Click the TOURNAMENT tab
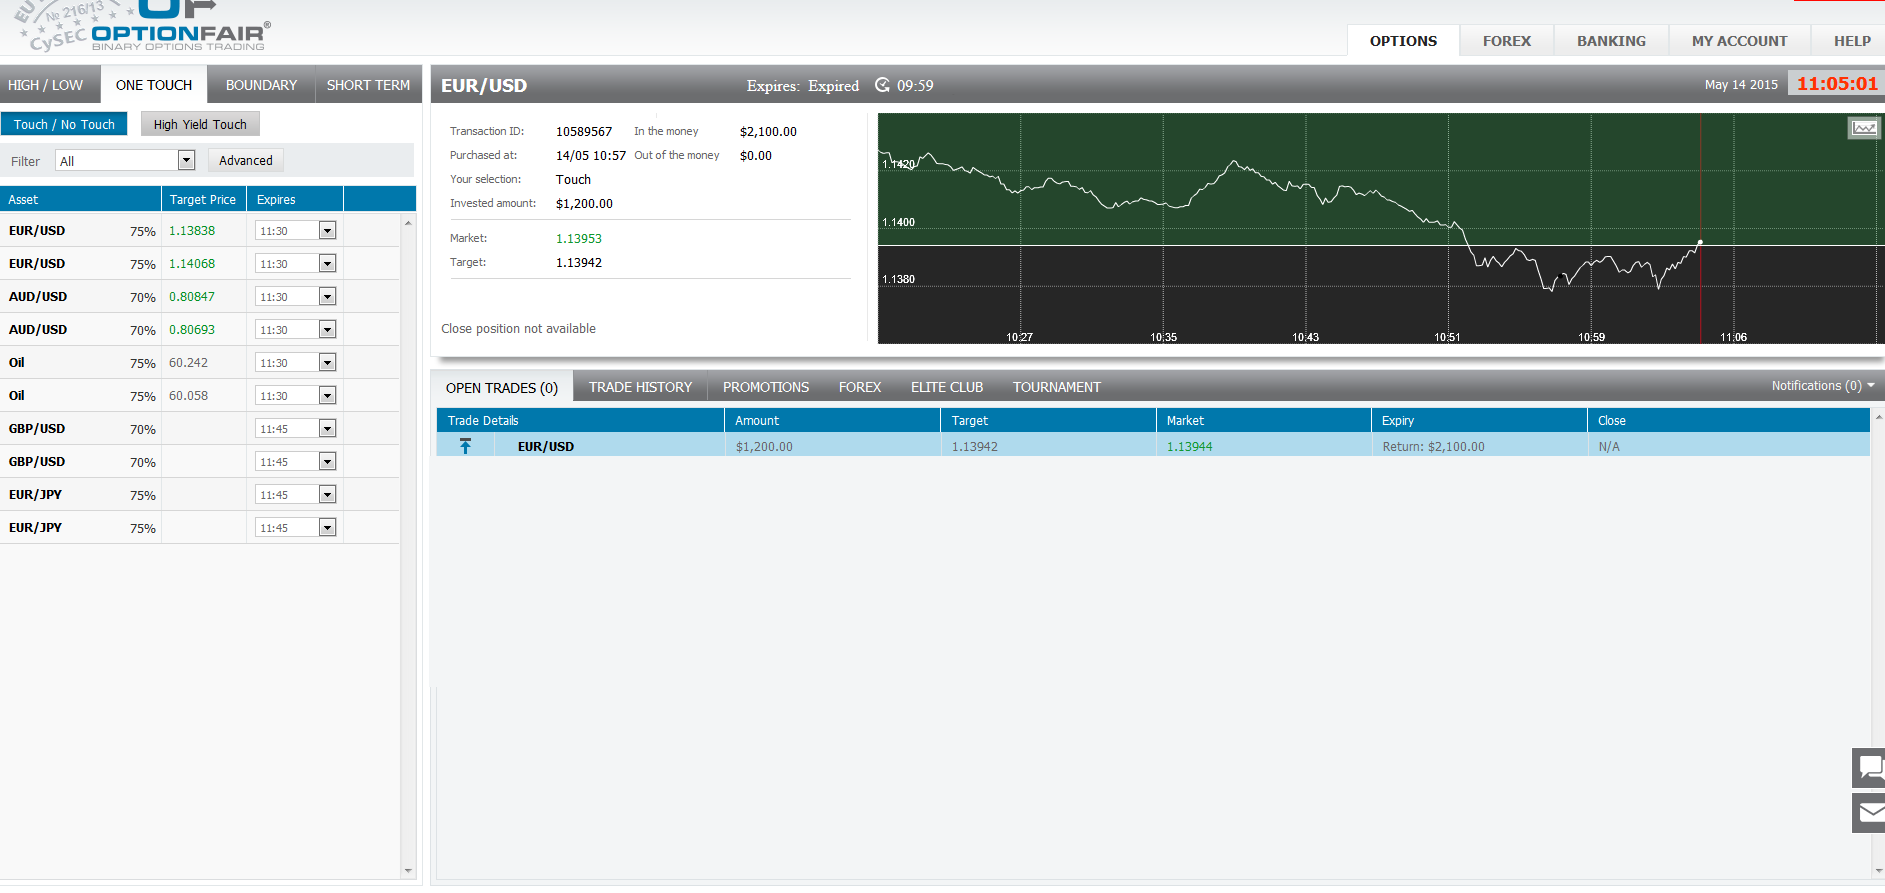Screen dimensions: 1885x893 coord(1056,387)
